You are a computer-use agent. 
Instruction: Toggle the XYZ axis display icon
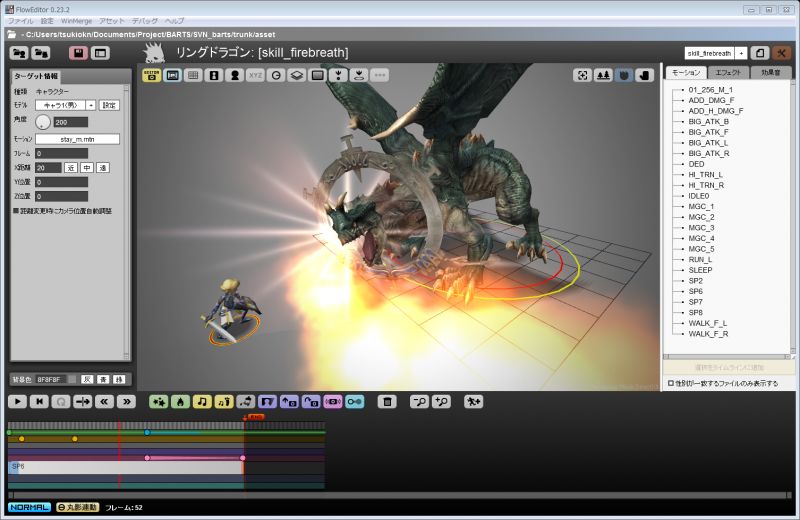click(x=255, y=75)
